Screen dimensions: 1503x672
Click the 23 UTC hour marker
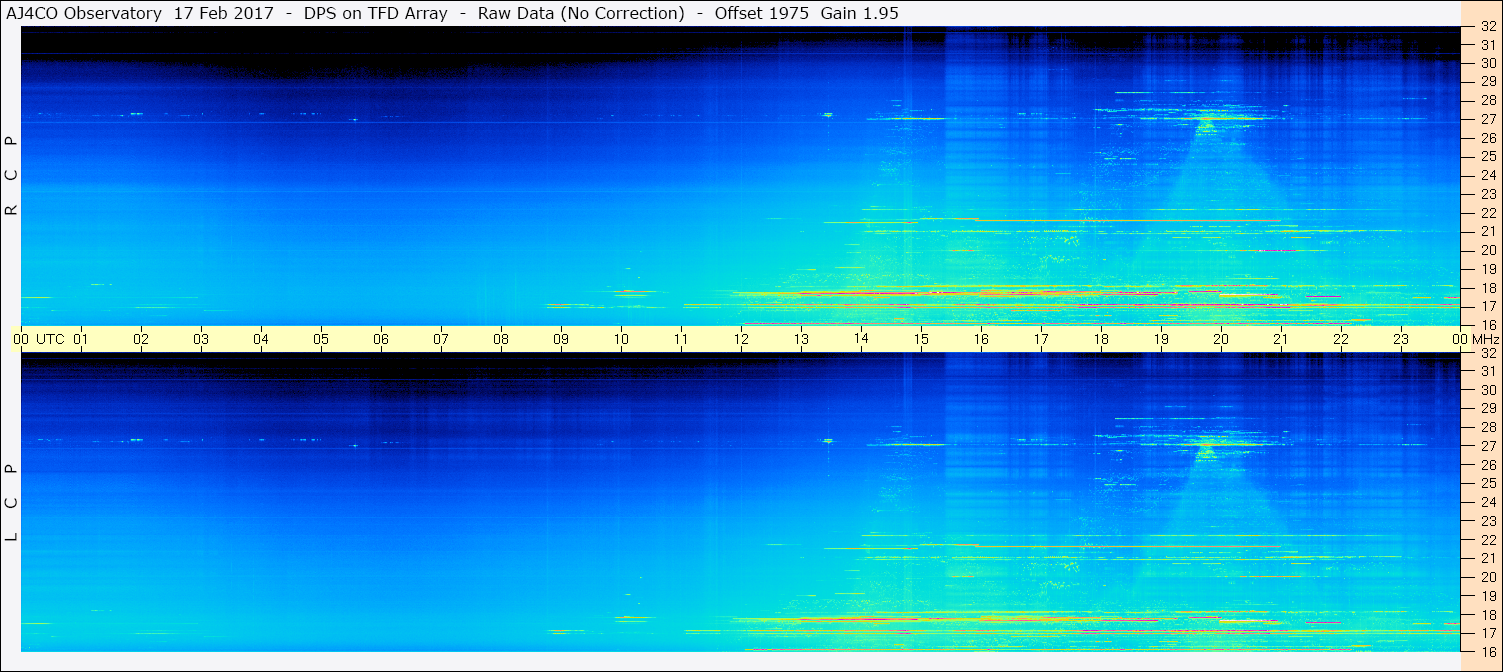click(1401, 339)
